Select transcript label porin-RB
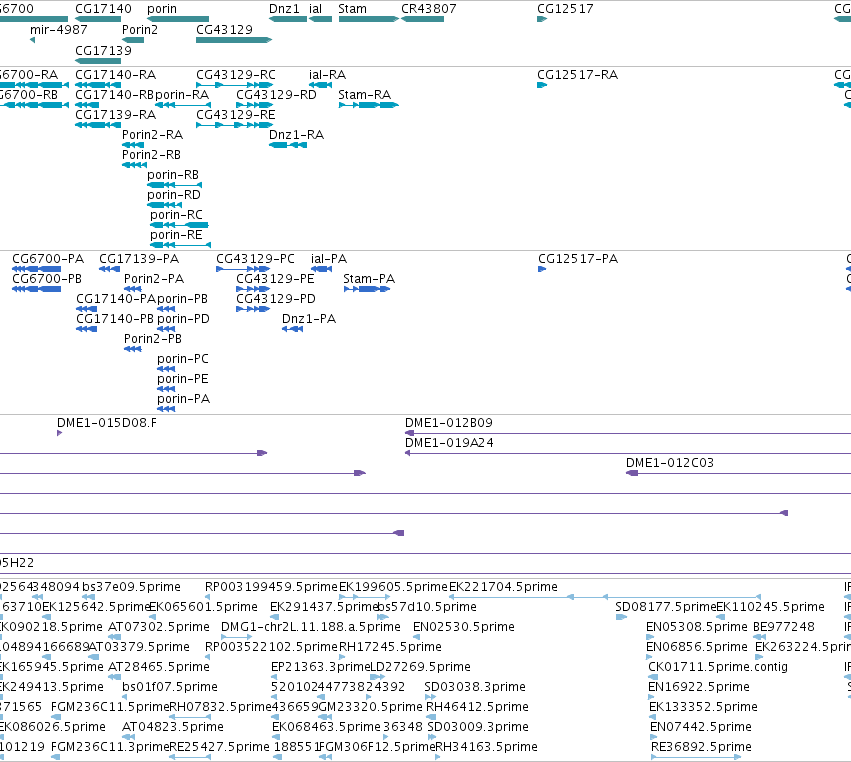Screen dimensions: 851x762 [x=173, y=175]
